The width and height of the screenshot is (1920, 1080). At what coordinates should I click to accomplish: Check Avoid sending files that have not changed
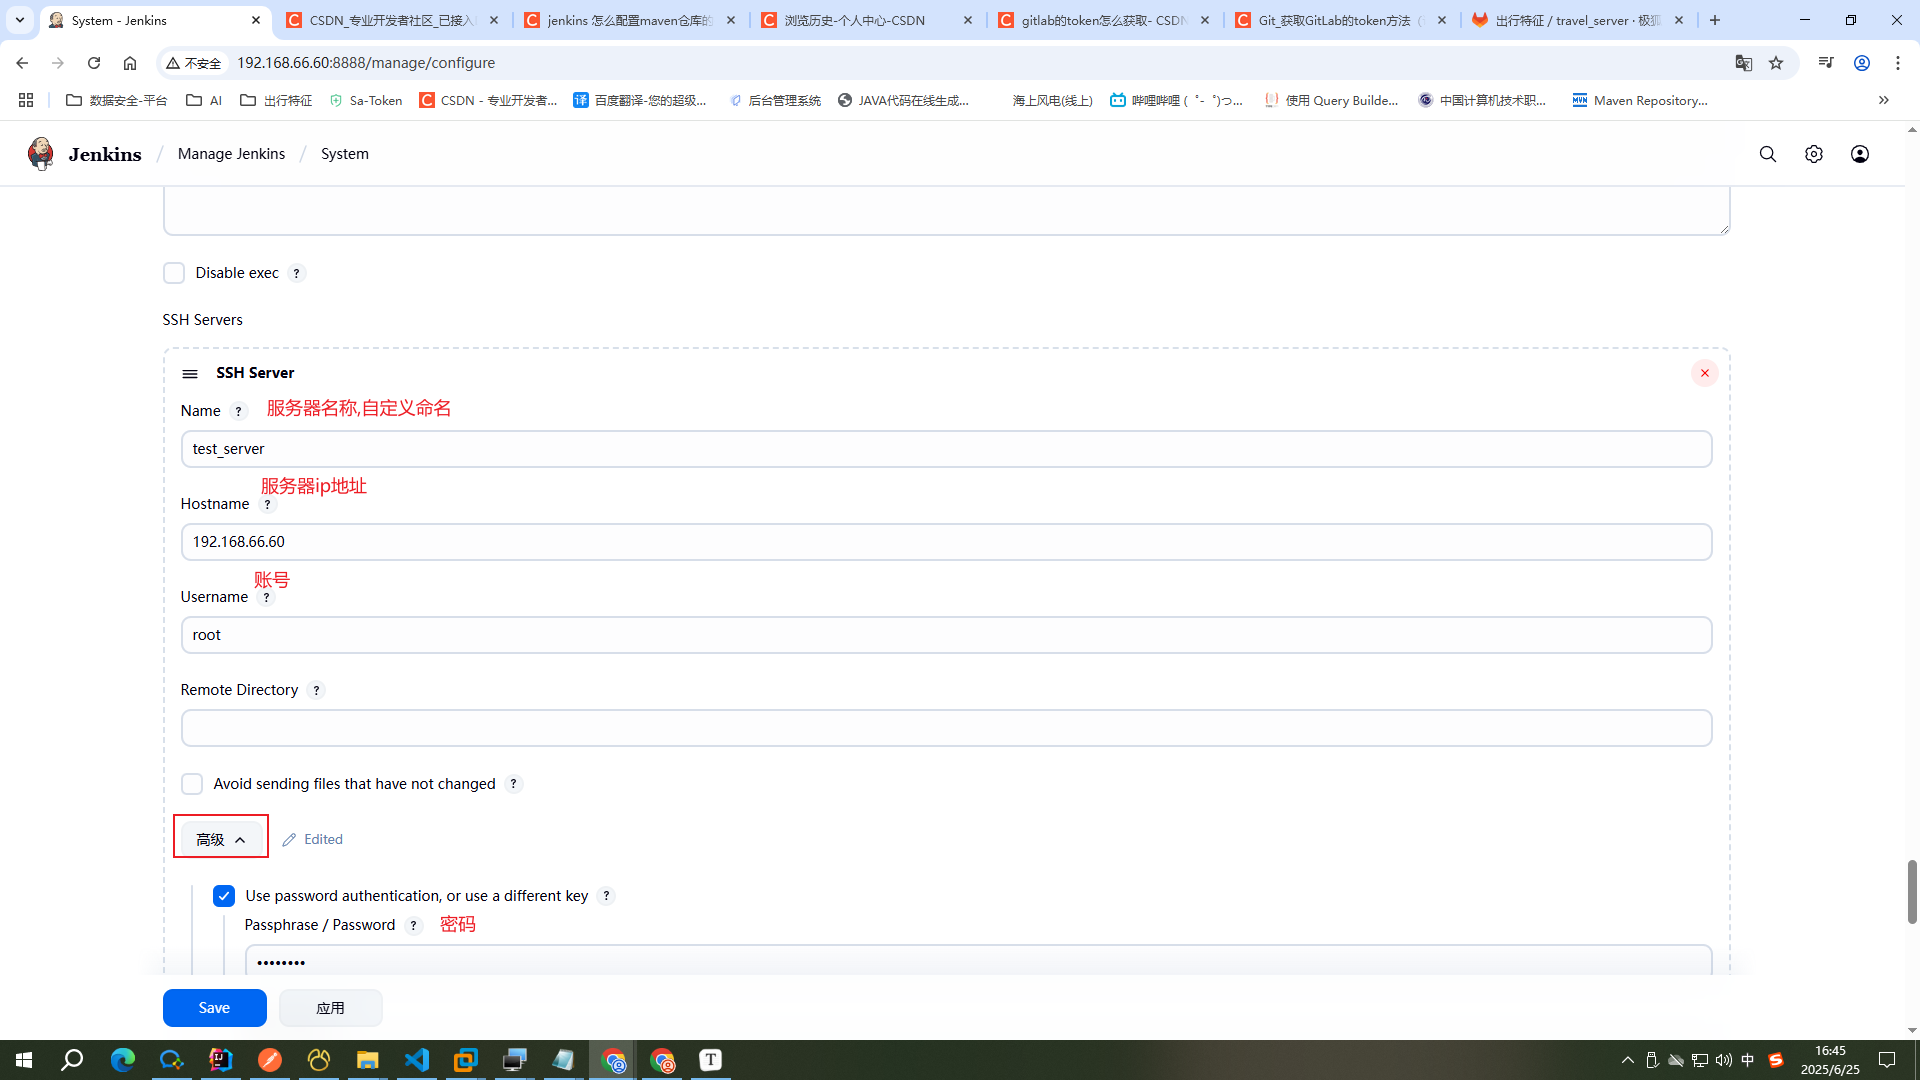[192, 784]
